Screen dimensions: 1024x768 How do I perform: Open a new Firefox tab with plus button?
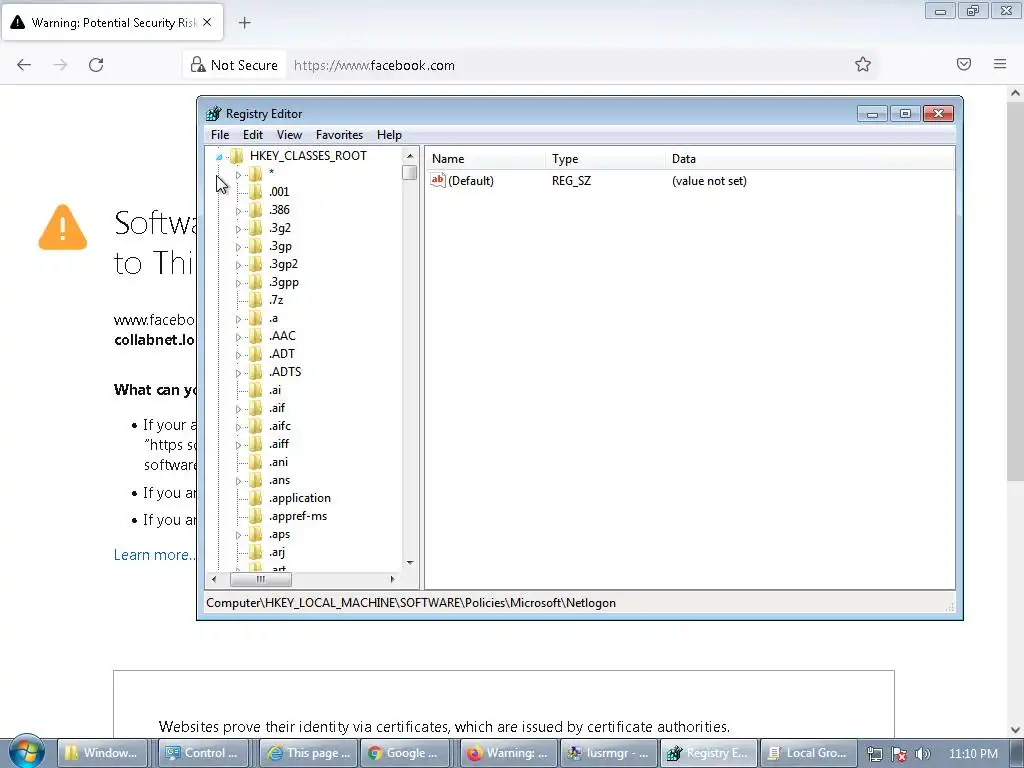click(x=244, y=23)
